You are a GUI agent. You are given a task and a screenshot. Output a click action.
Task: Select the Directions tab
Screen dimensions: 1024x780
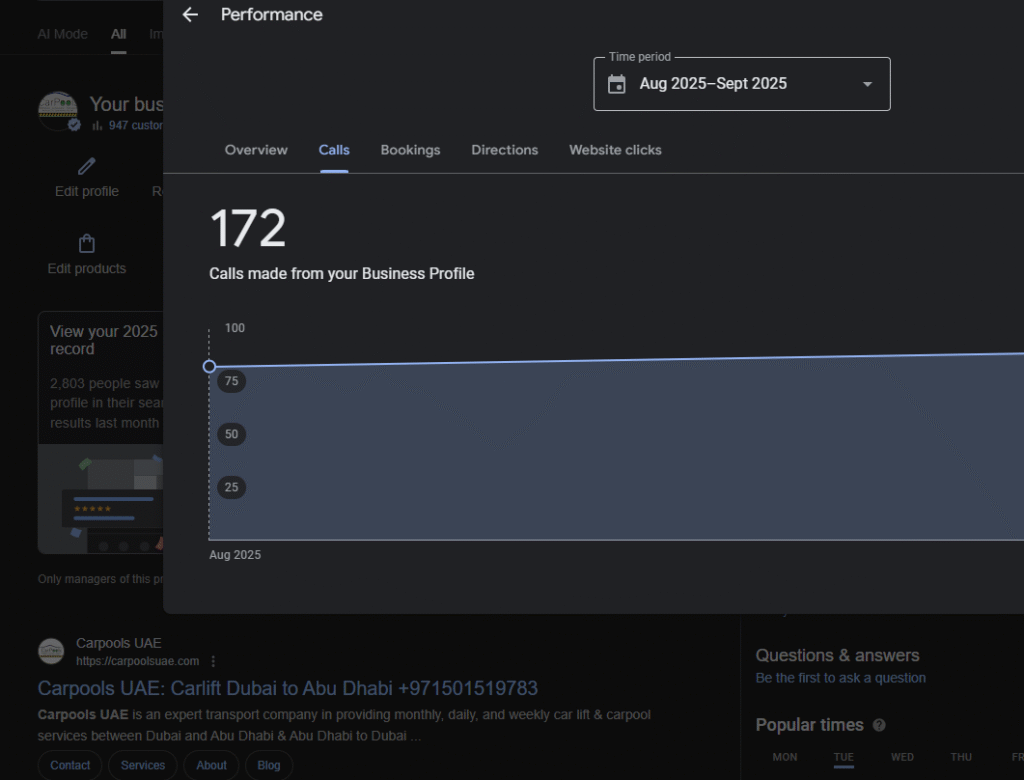pyautogui.click(x=504, y=150)
